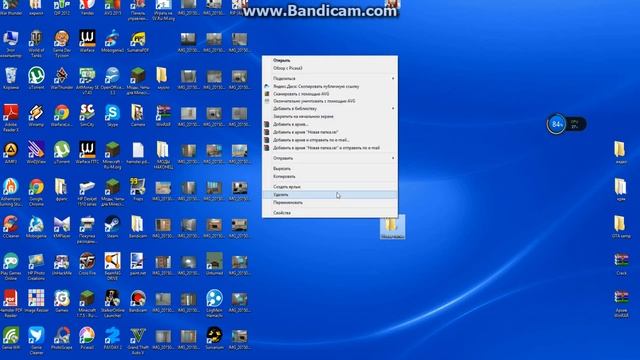Click Яндекс.Диск copy public link entry
The image size is (640, 360).
pos(329,86)
